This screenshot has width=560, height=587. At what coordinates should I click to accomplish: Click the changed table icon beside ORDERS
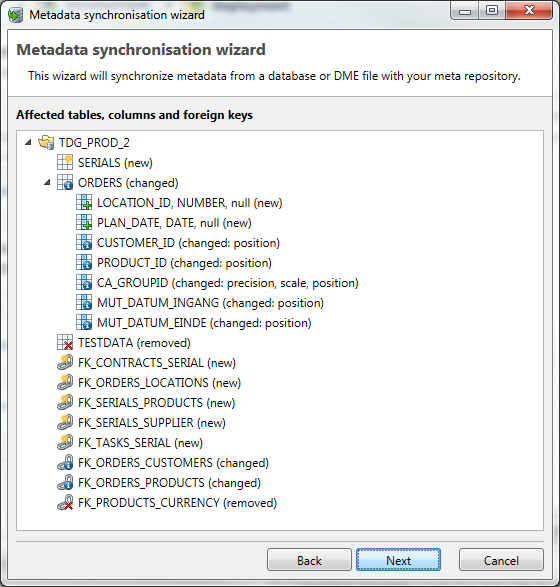tap(65, 183)
